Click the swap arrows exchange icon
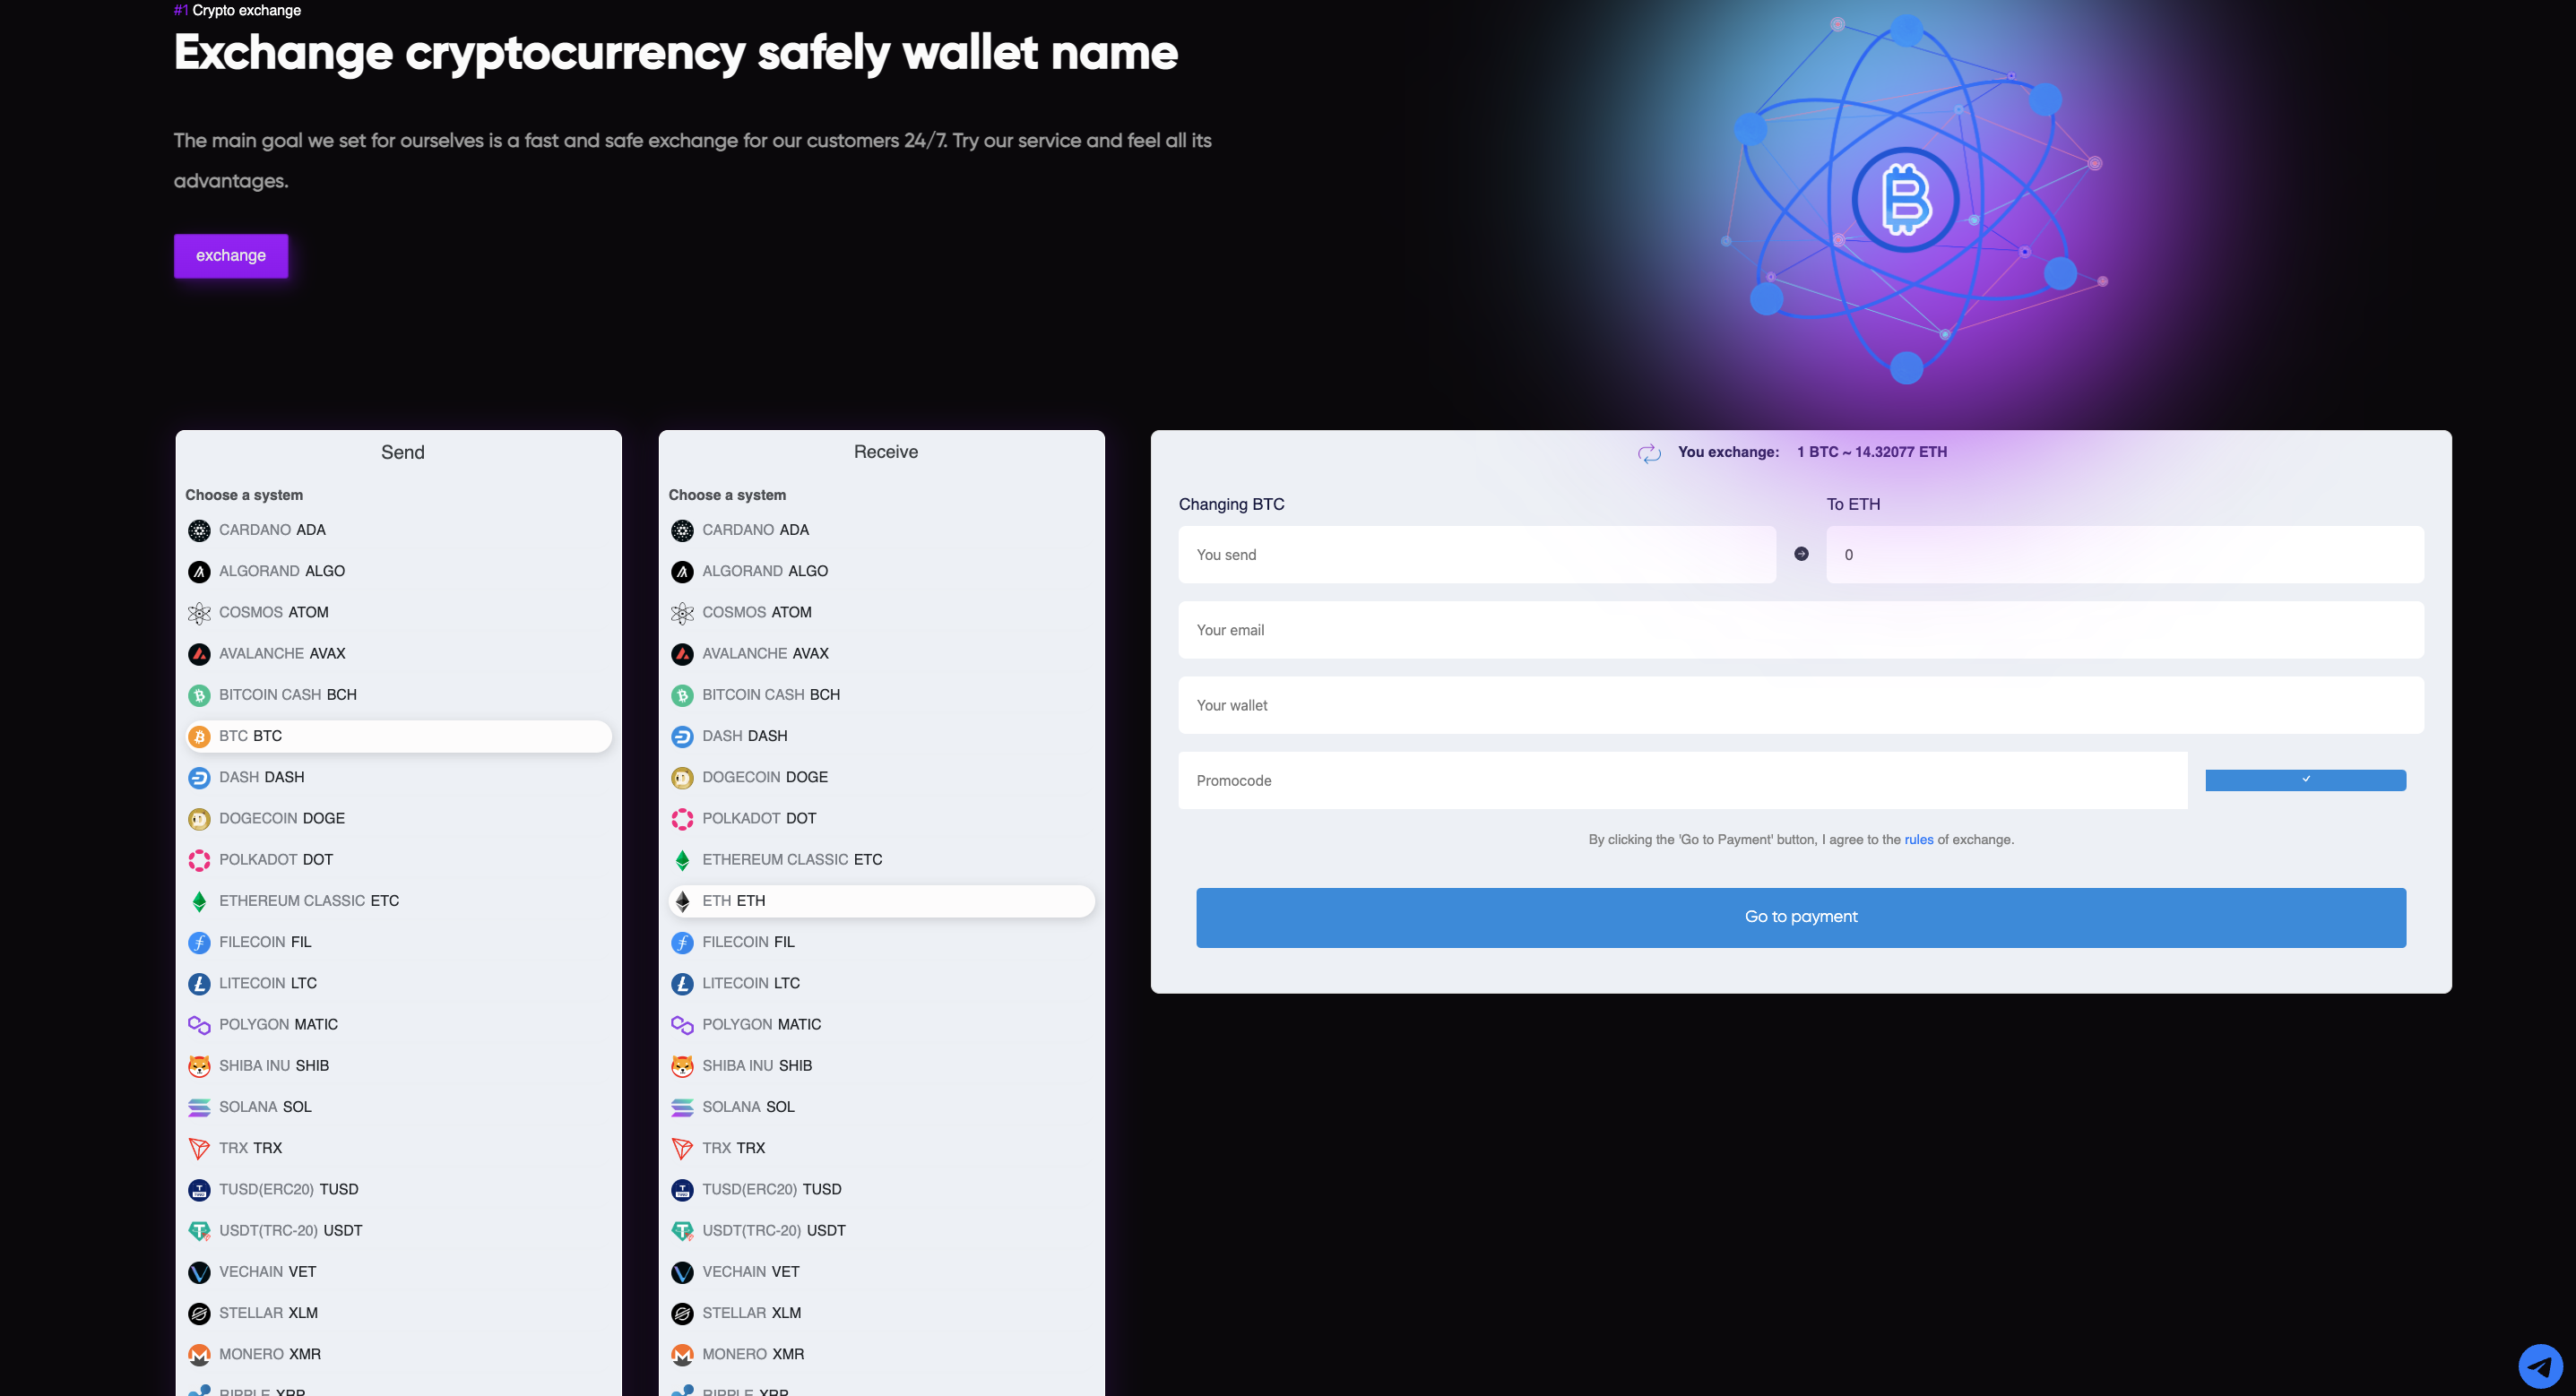The width and height of the screenshot is (2576, 1396). [x=1649, y=453]
